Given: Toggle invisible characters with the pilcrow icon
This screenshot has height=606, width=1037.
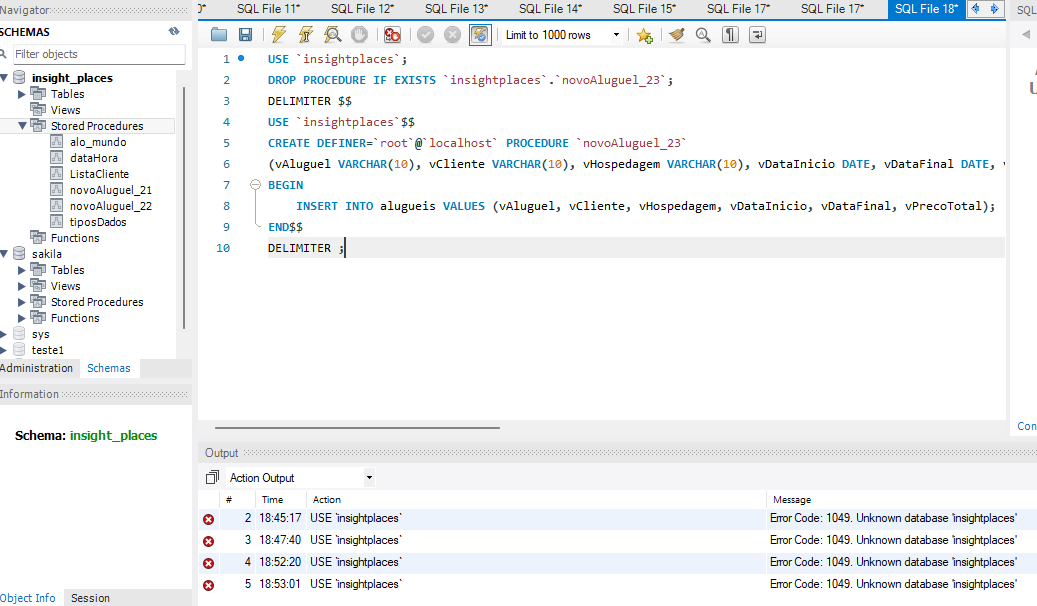Looking at the screenshot, I should [x=731, y=35].
